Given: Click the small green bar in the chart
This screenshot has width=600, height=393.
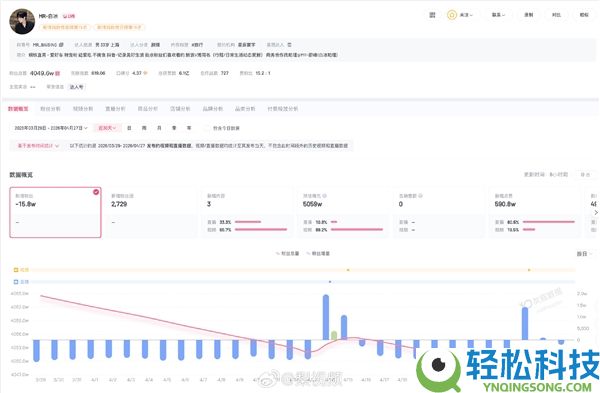Looking at the screenshot, I should pos(334,336).
